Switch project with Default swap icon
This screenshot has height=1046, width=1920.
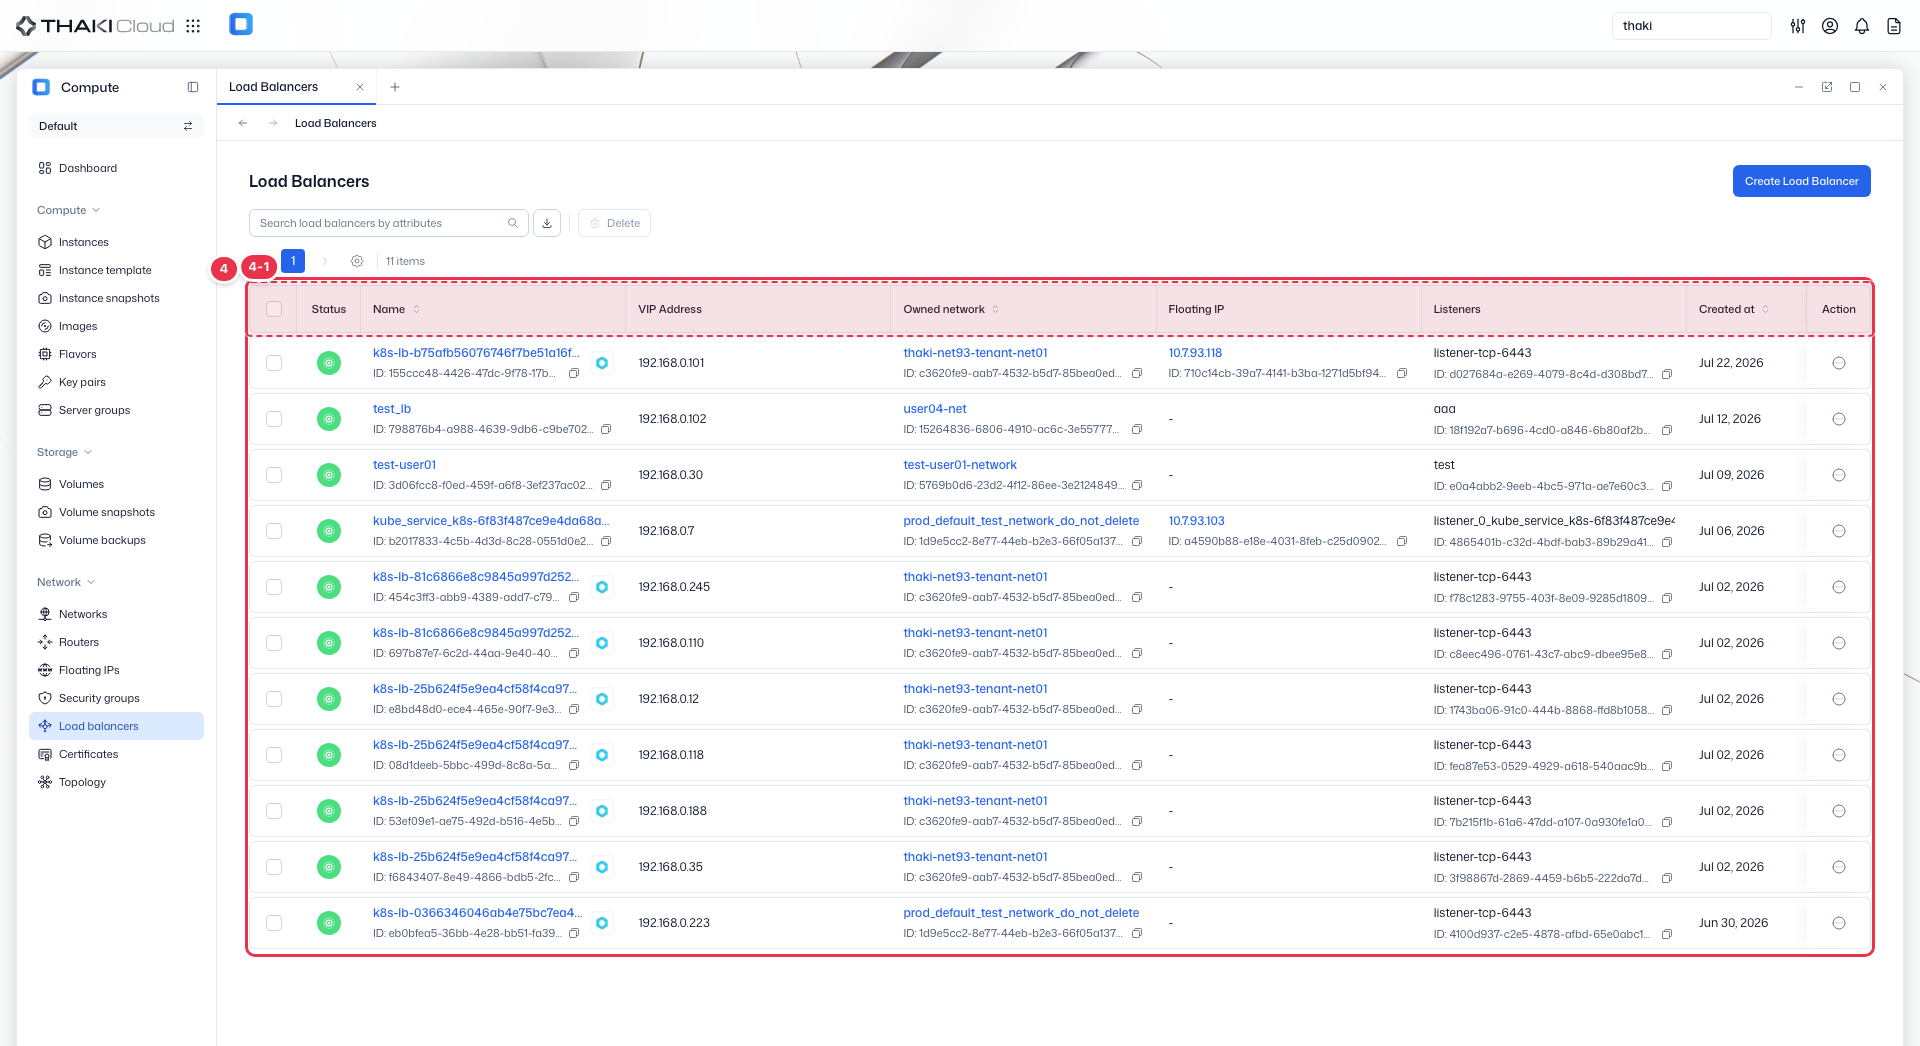pyautogui.click(x=188, y=126)
